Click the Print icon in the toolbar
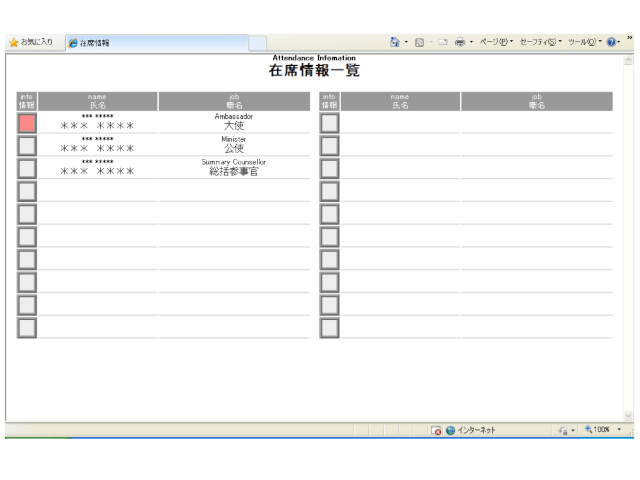 pos(459,42)
